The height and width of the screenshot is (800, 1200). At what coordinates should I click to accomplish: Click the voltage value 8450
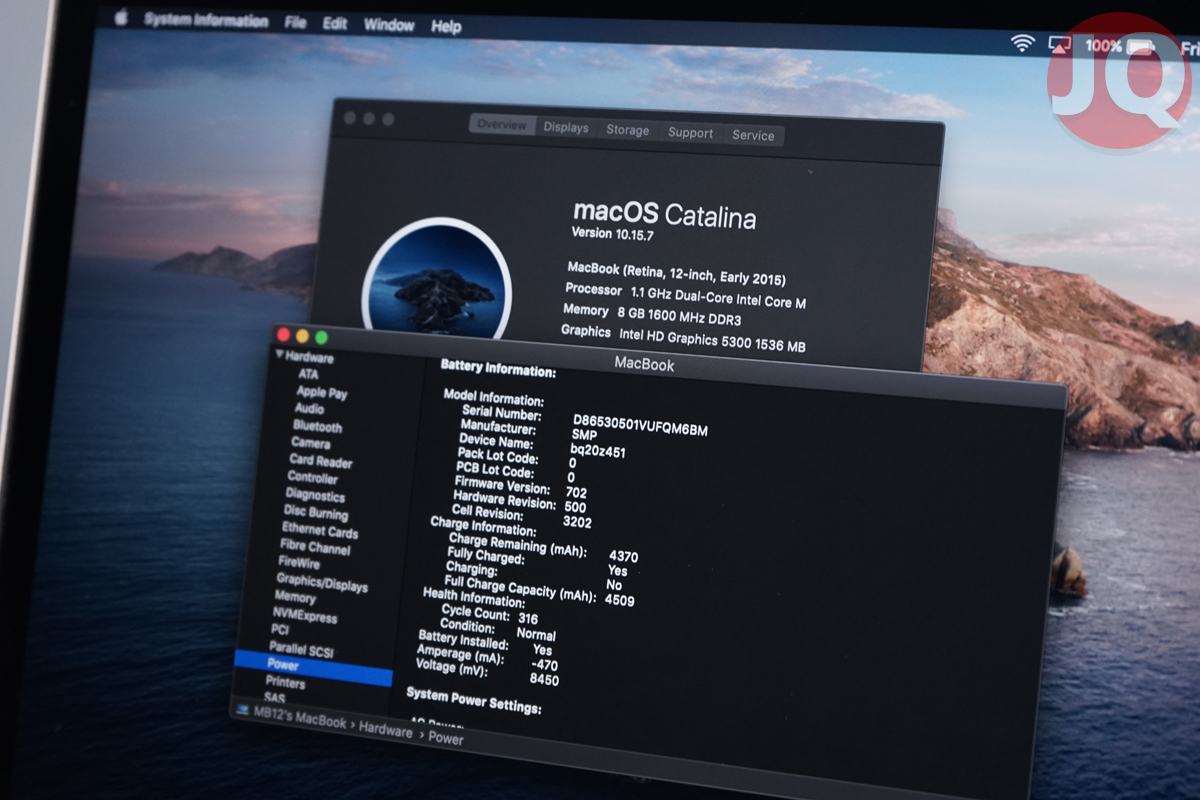[544, 680]
